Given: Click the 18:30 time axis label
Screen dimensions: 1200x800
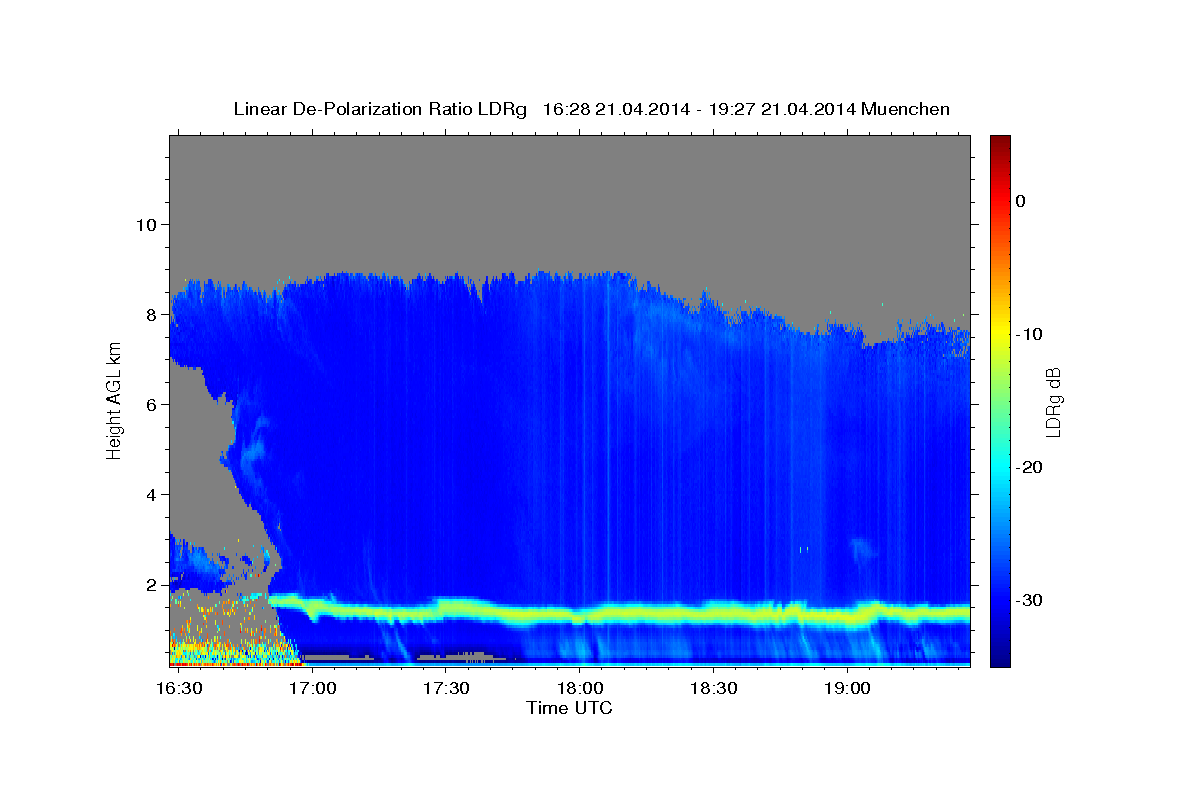Looking at the screenshot, I should click(x=713, y=689).
